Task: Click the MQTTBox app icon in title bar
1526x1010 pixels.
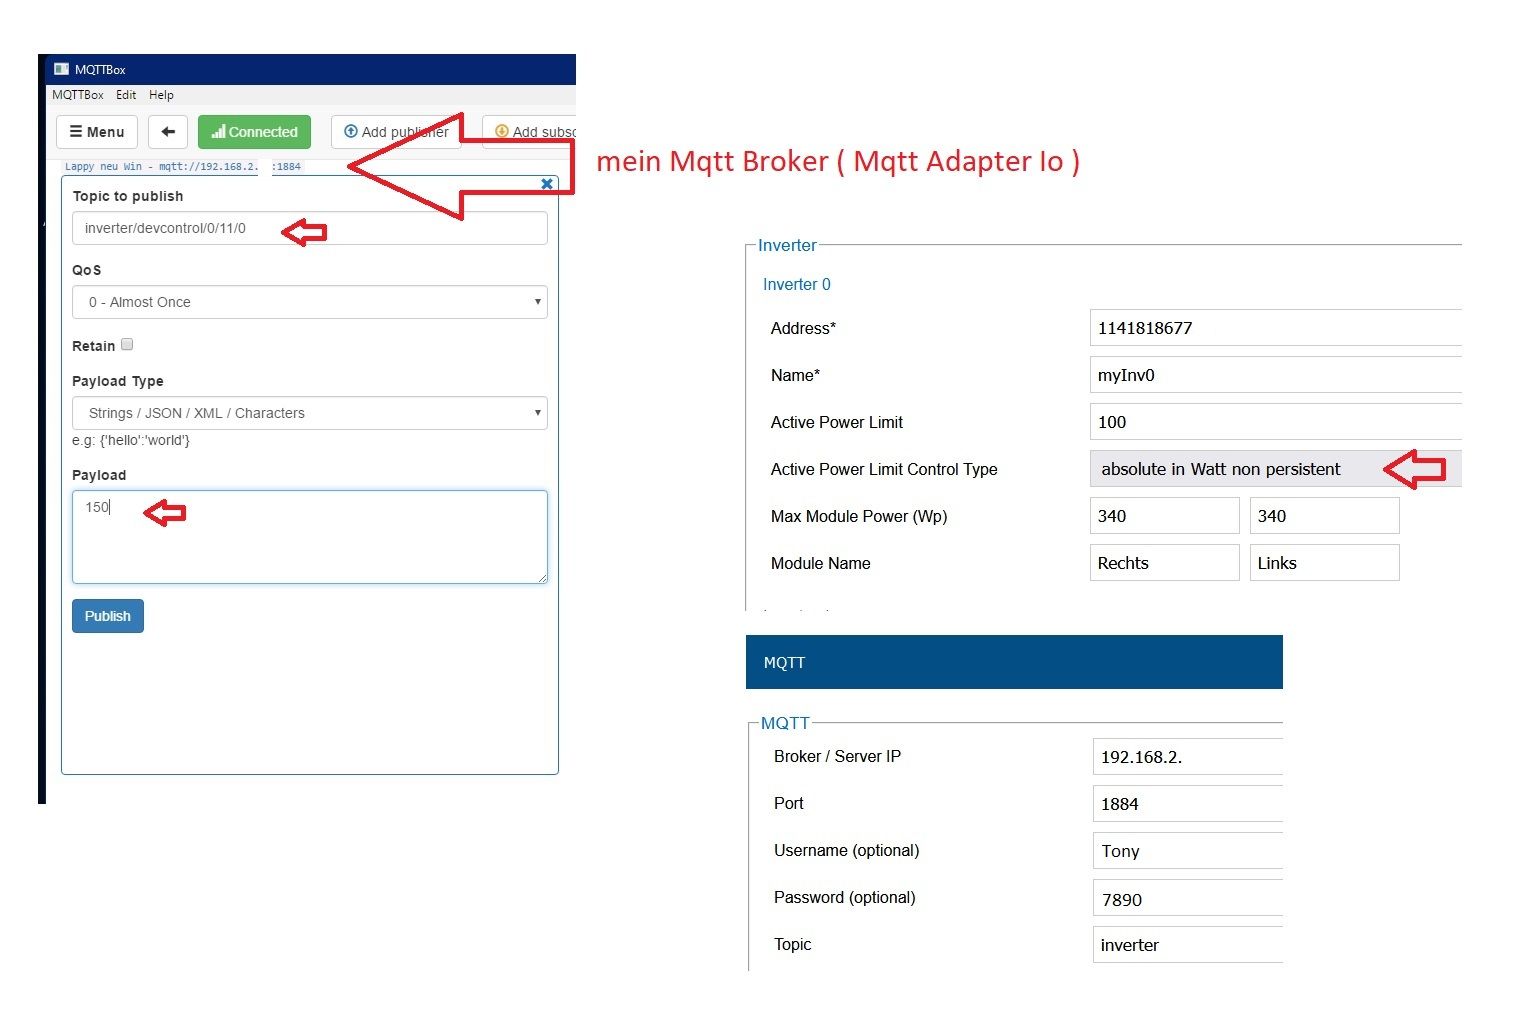Action: 62,69
